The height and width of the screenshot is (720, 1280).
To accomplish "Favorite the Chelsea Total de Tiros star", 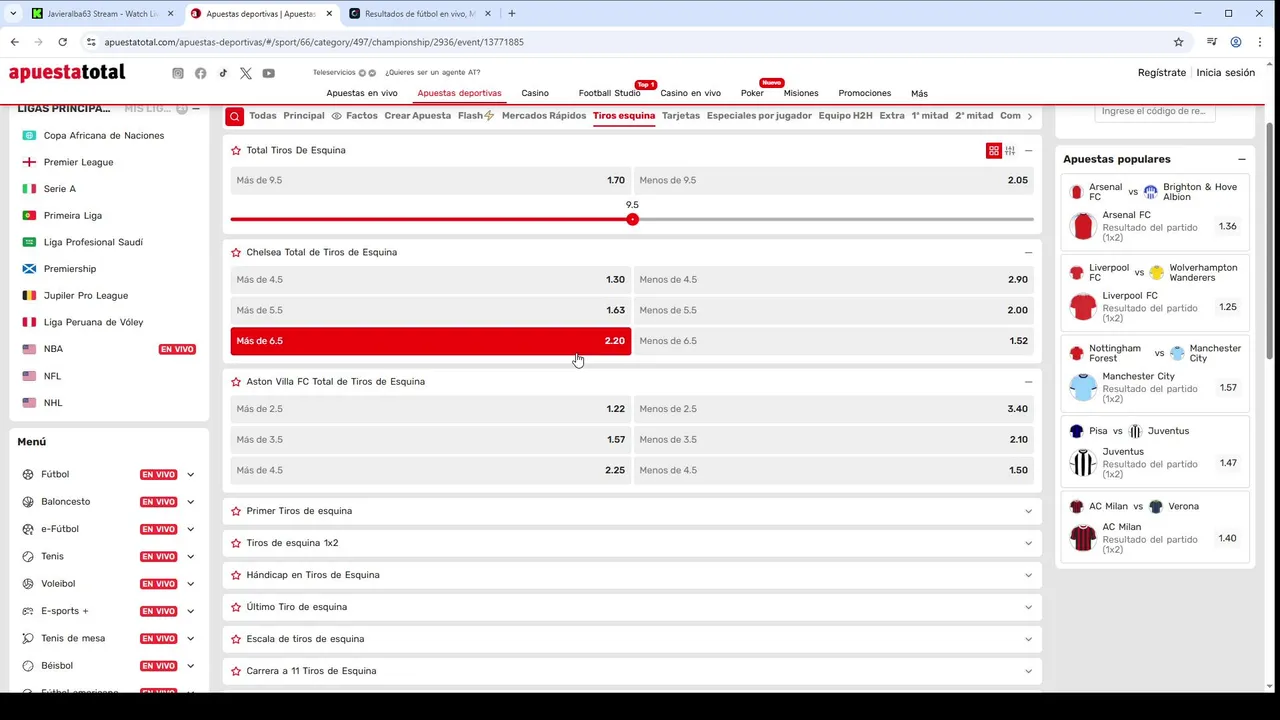I will tap(236, 252).
